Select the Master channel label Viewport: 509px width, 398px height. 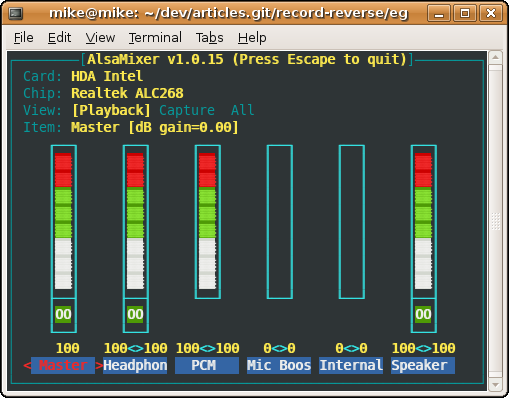63,365
